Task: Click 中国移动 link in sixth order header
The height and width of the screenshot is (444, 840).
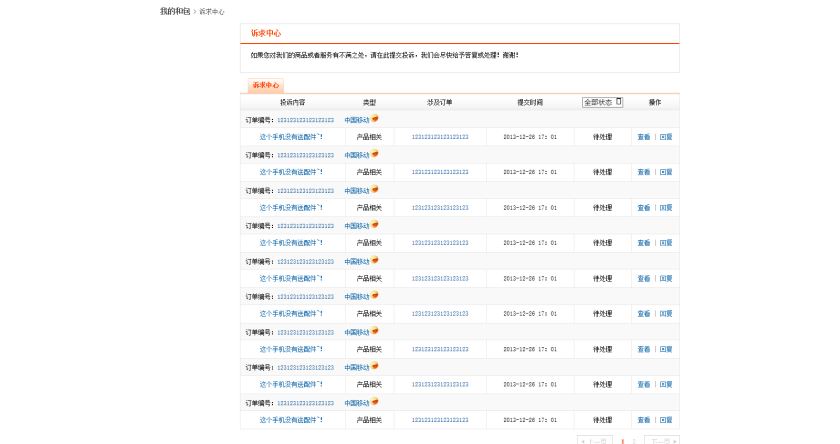Action: point(357,297)
